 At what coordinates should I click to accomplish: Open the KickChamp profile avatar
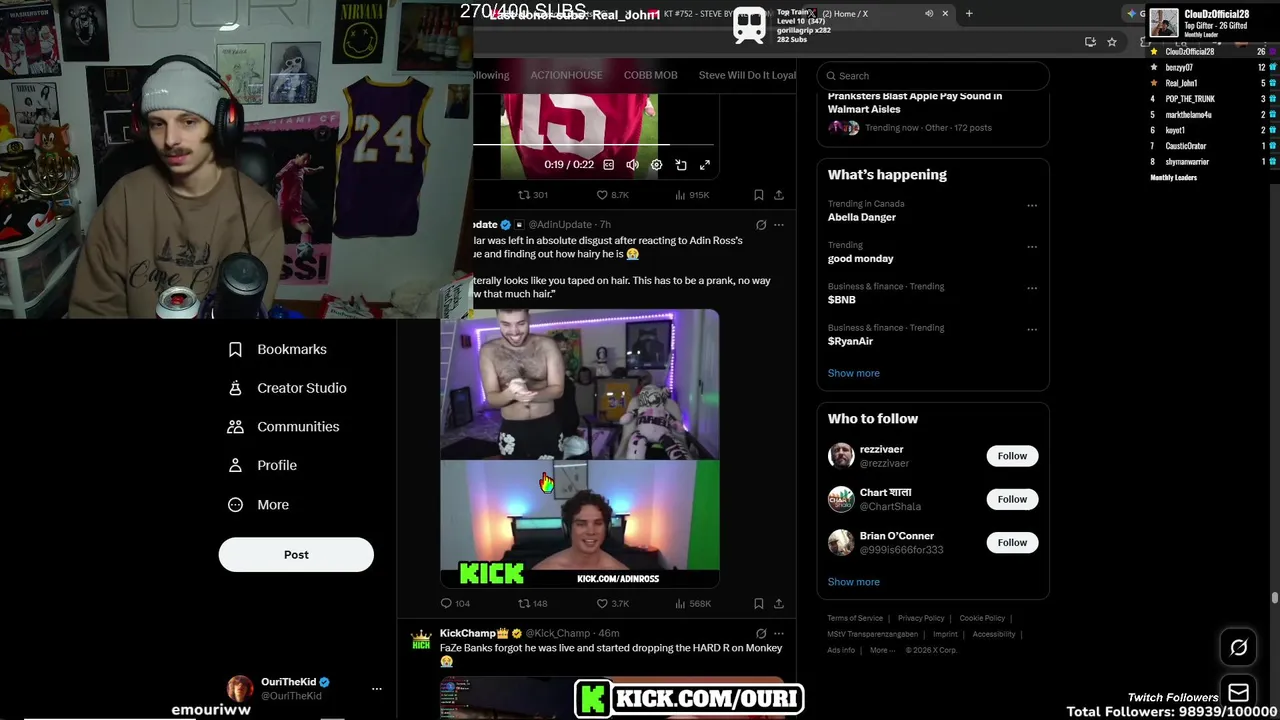[x=421, y=640]
